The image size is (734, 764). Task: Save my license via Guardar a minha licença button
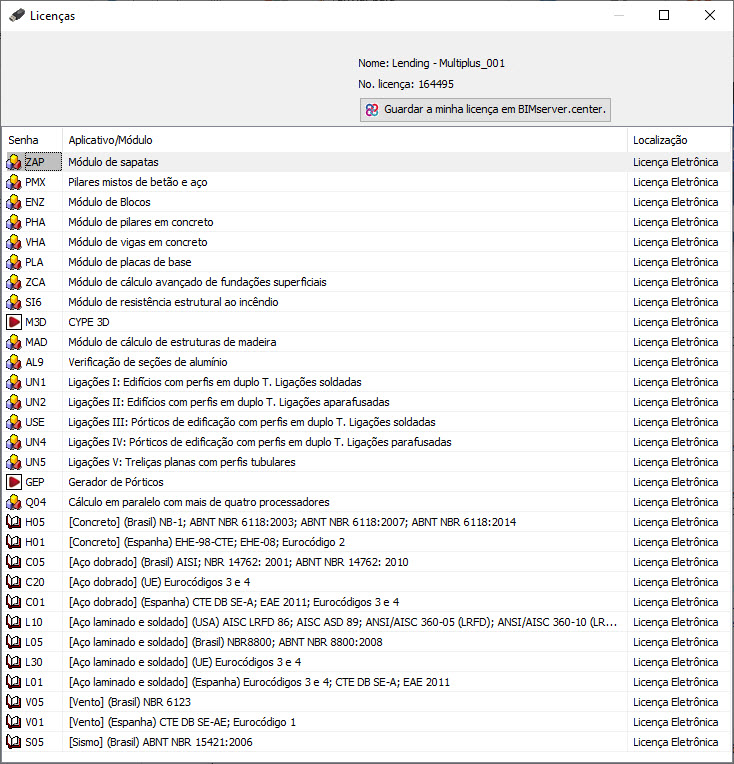[485, 110]
